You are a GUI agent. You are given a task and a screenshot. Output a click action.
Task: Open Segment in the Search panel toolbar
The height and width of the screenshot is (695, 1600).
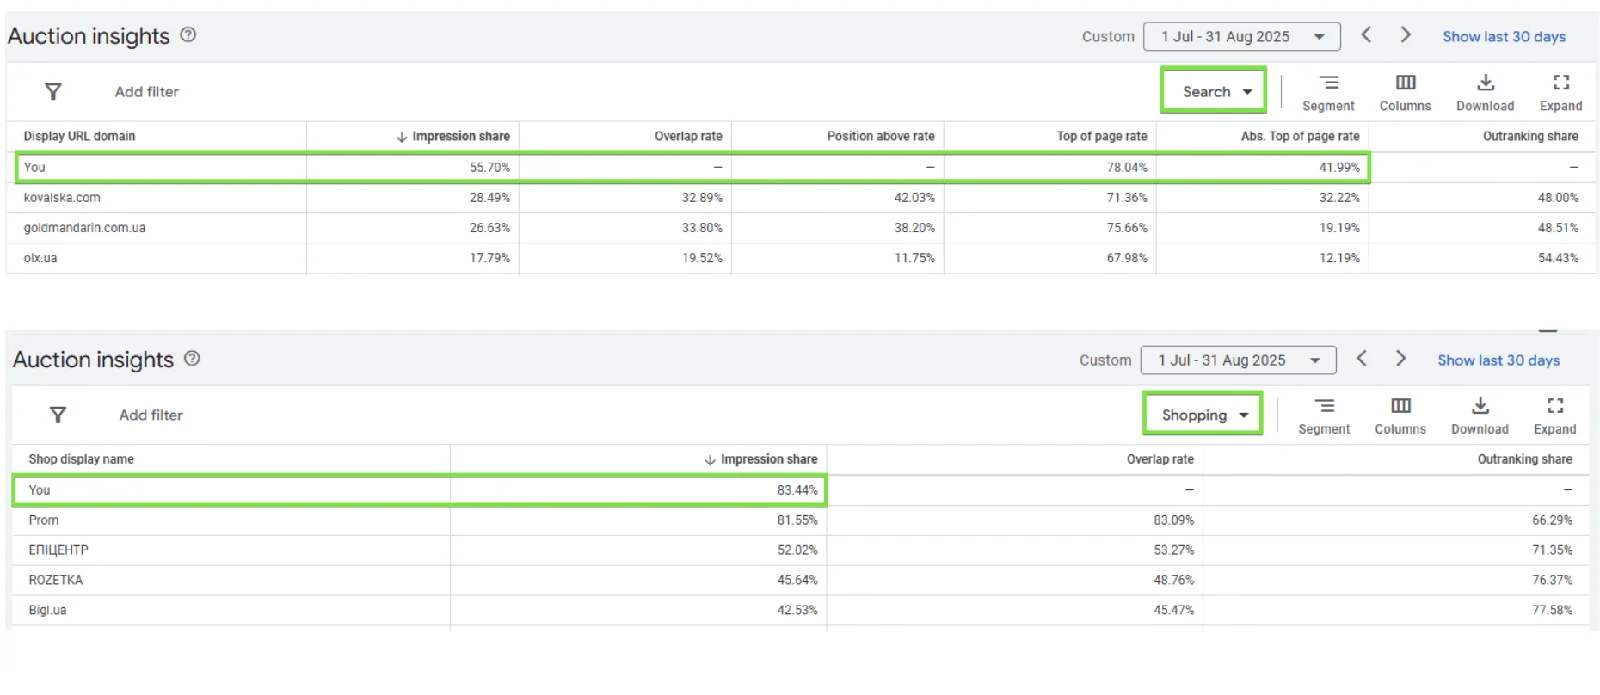pyautogui.click(x=1328, y=93)
